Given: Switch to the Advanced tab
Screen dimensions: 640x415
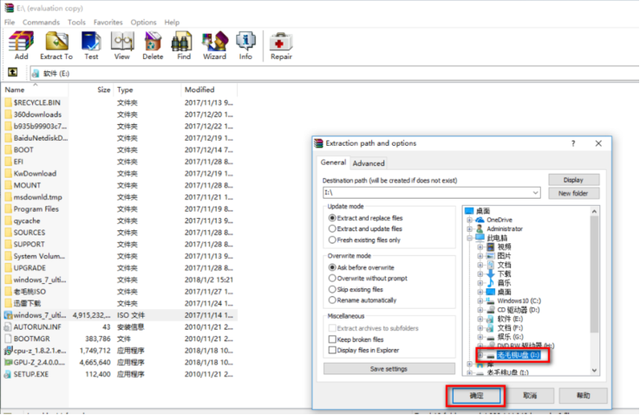Looking at the screenshot, I should point(369,163).
